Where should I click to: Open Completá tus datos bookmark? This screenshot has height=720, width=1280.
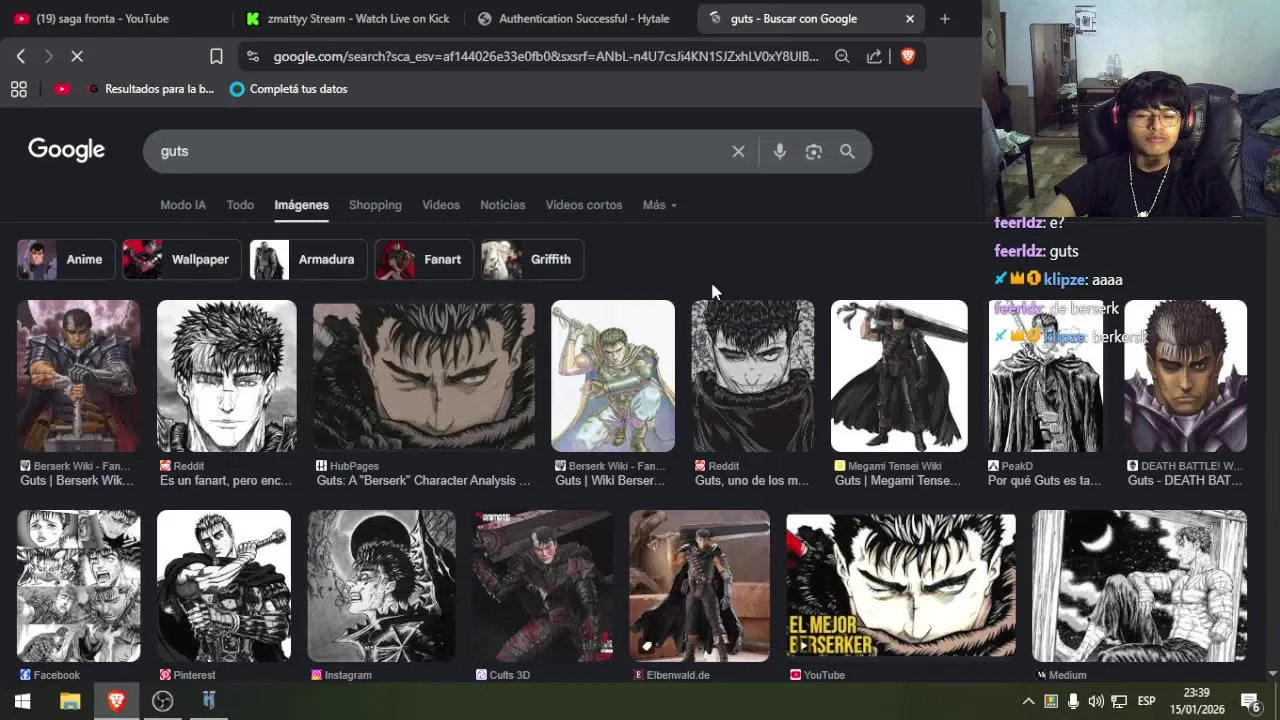(288, 89)
